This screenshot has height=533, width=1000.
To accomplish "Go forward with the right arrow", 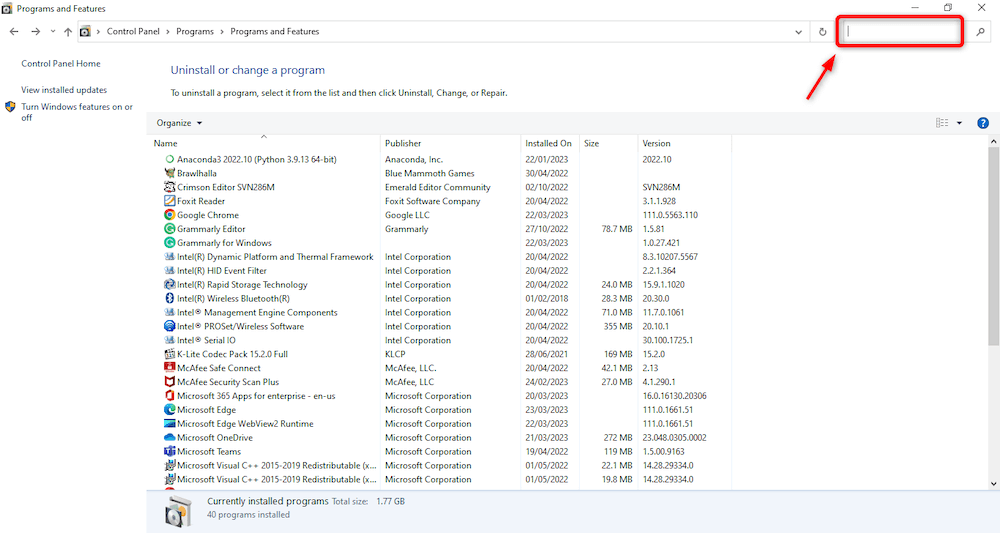I will coord(36,31).
